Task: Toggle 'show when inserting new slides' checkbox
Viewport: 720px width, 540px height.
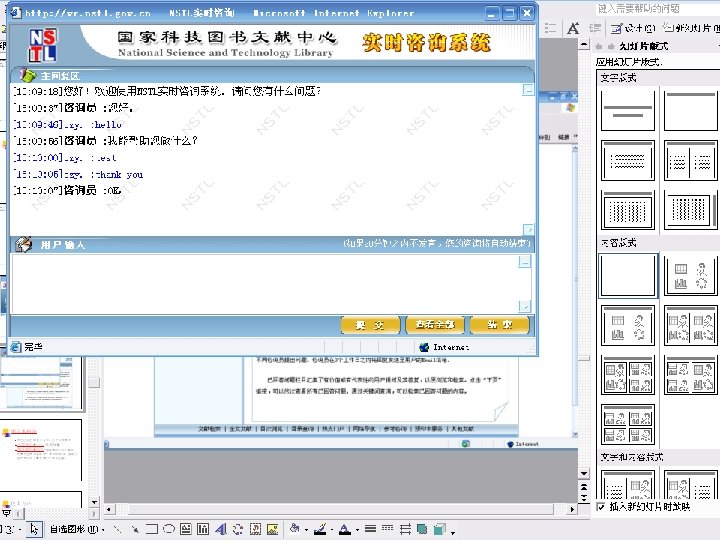Action: 601,506
